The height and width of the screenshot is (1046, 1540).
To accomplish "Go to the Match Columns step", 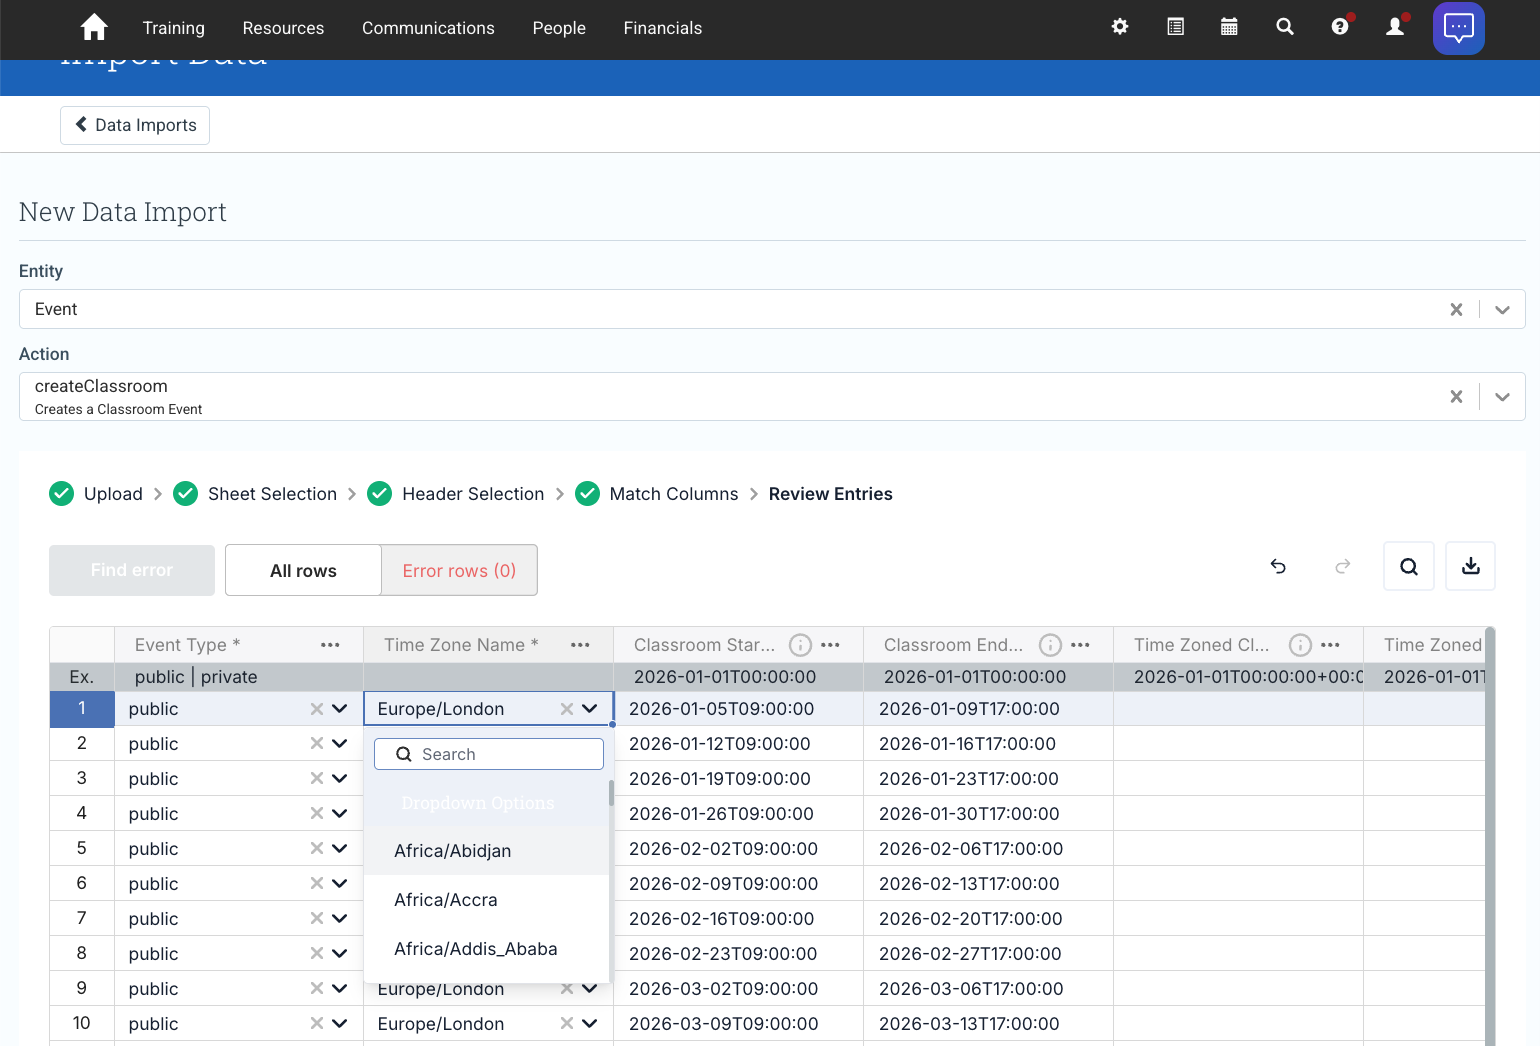I will (x=657, y=494).
